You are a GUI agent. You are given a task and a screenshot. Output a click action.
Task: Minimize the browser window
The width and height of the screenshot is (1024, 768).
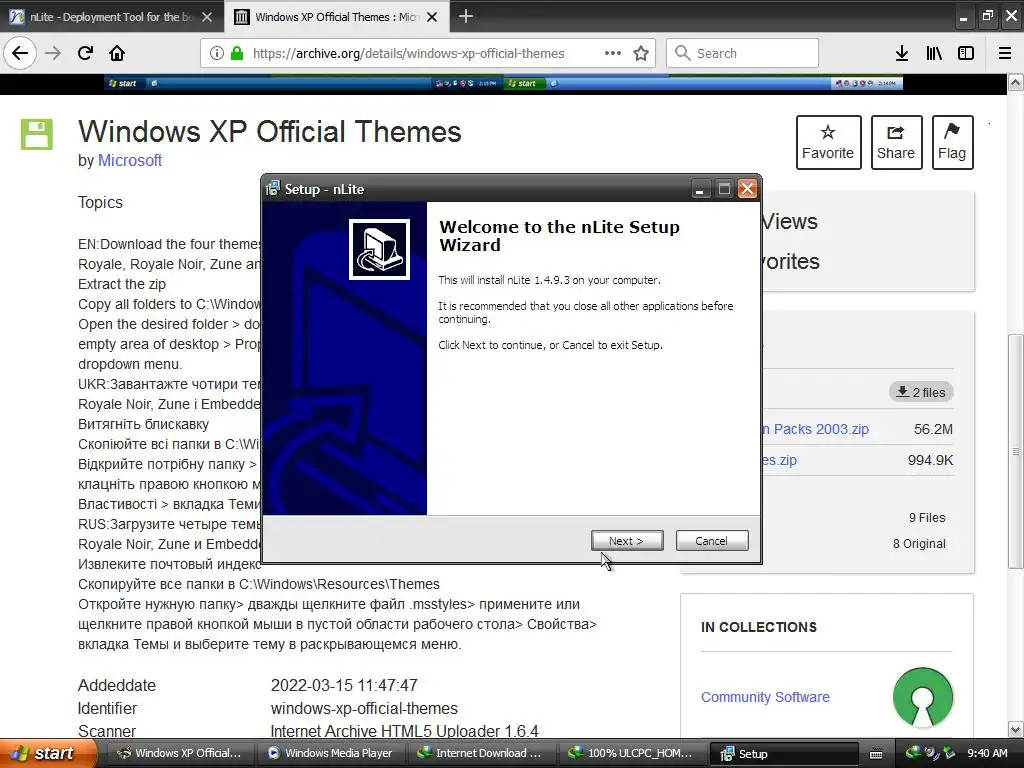[963, 16]
